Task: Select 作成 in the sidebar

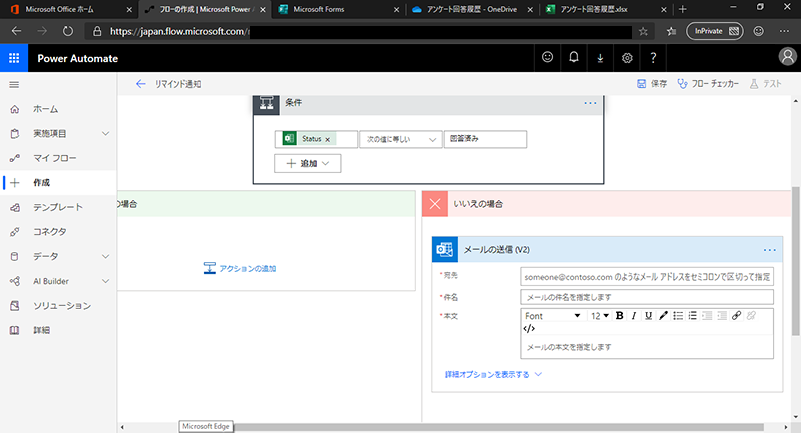Action: [58, 183]
